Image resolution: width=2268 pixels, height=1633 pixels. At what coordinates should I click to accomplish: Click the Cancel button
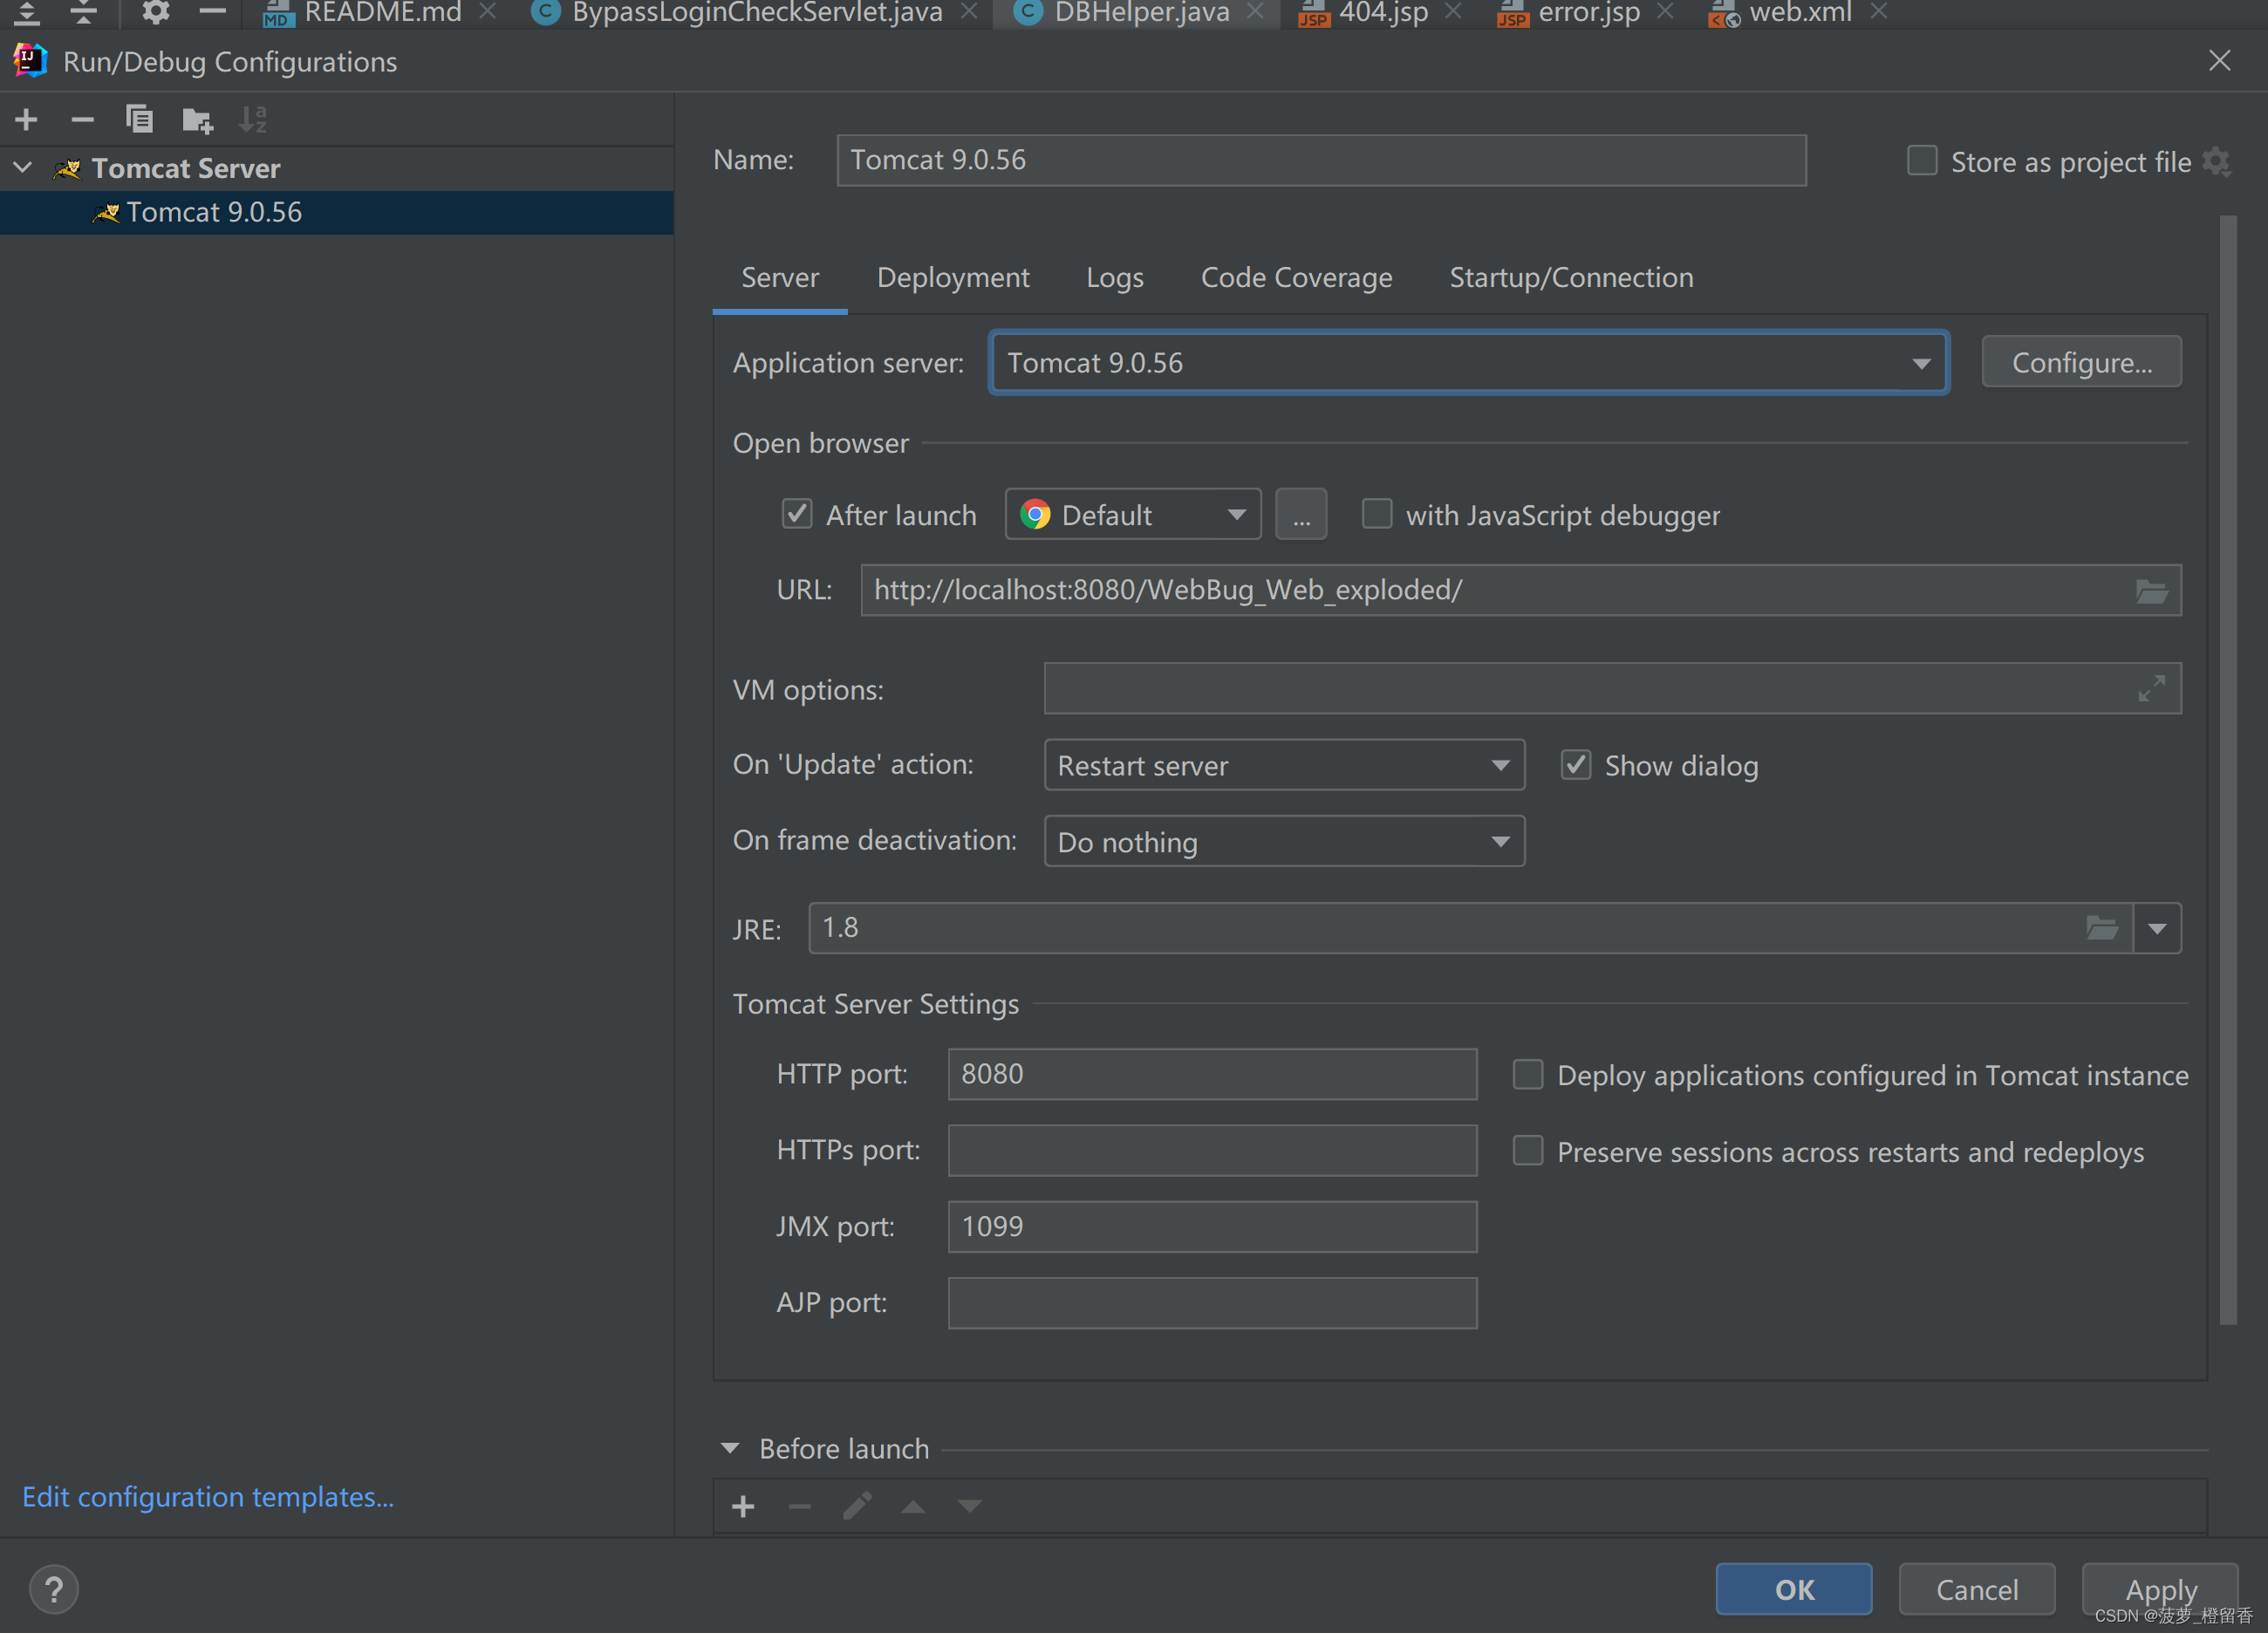coord(1976,1589)
